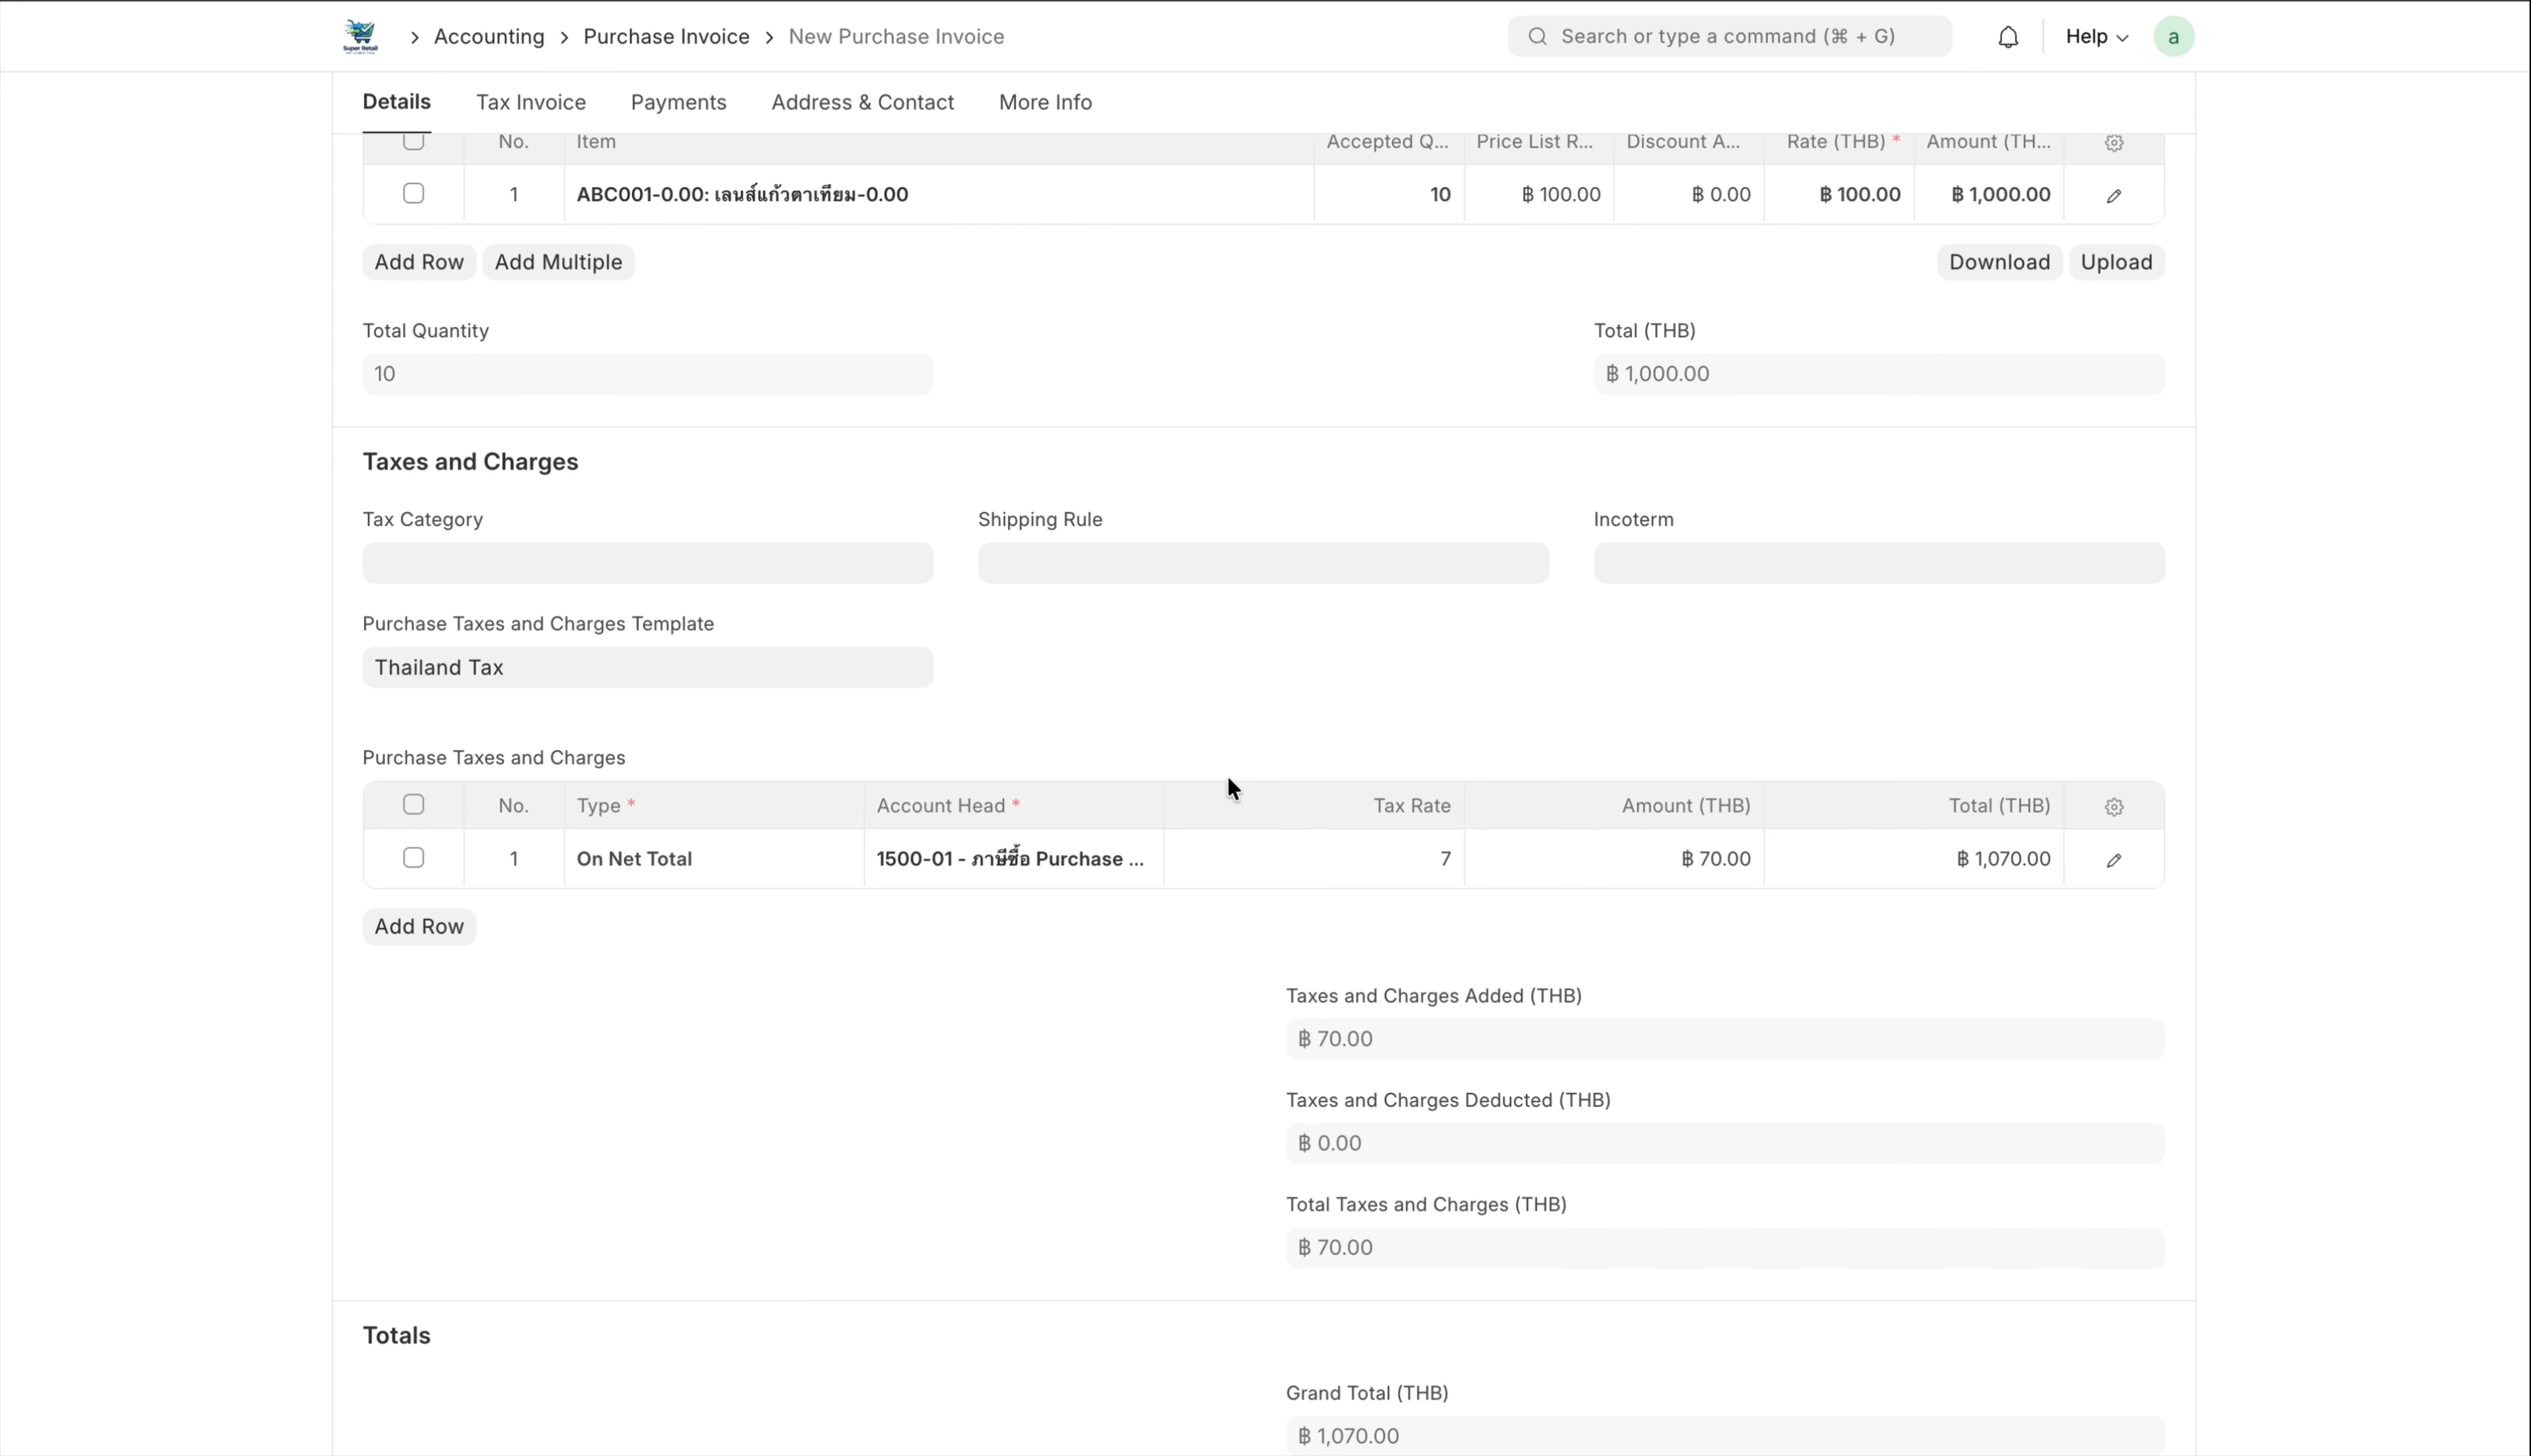This screenshot has width=2531, height=1456.
Task: Click Taxes and Charges Added field
Action: 1725,1039
